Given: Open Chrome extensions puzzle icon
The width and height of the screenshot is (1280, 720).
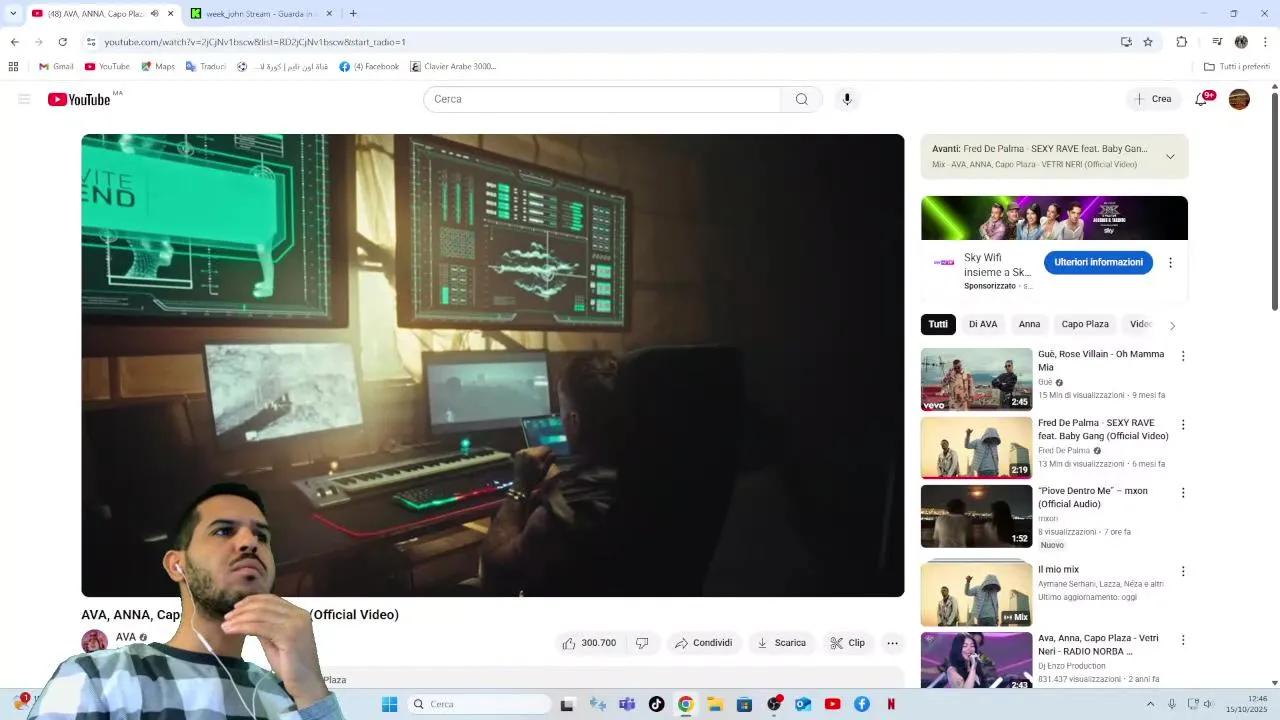Looking at the screenshot, I should click(x=1181, y=42).
